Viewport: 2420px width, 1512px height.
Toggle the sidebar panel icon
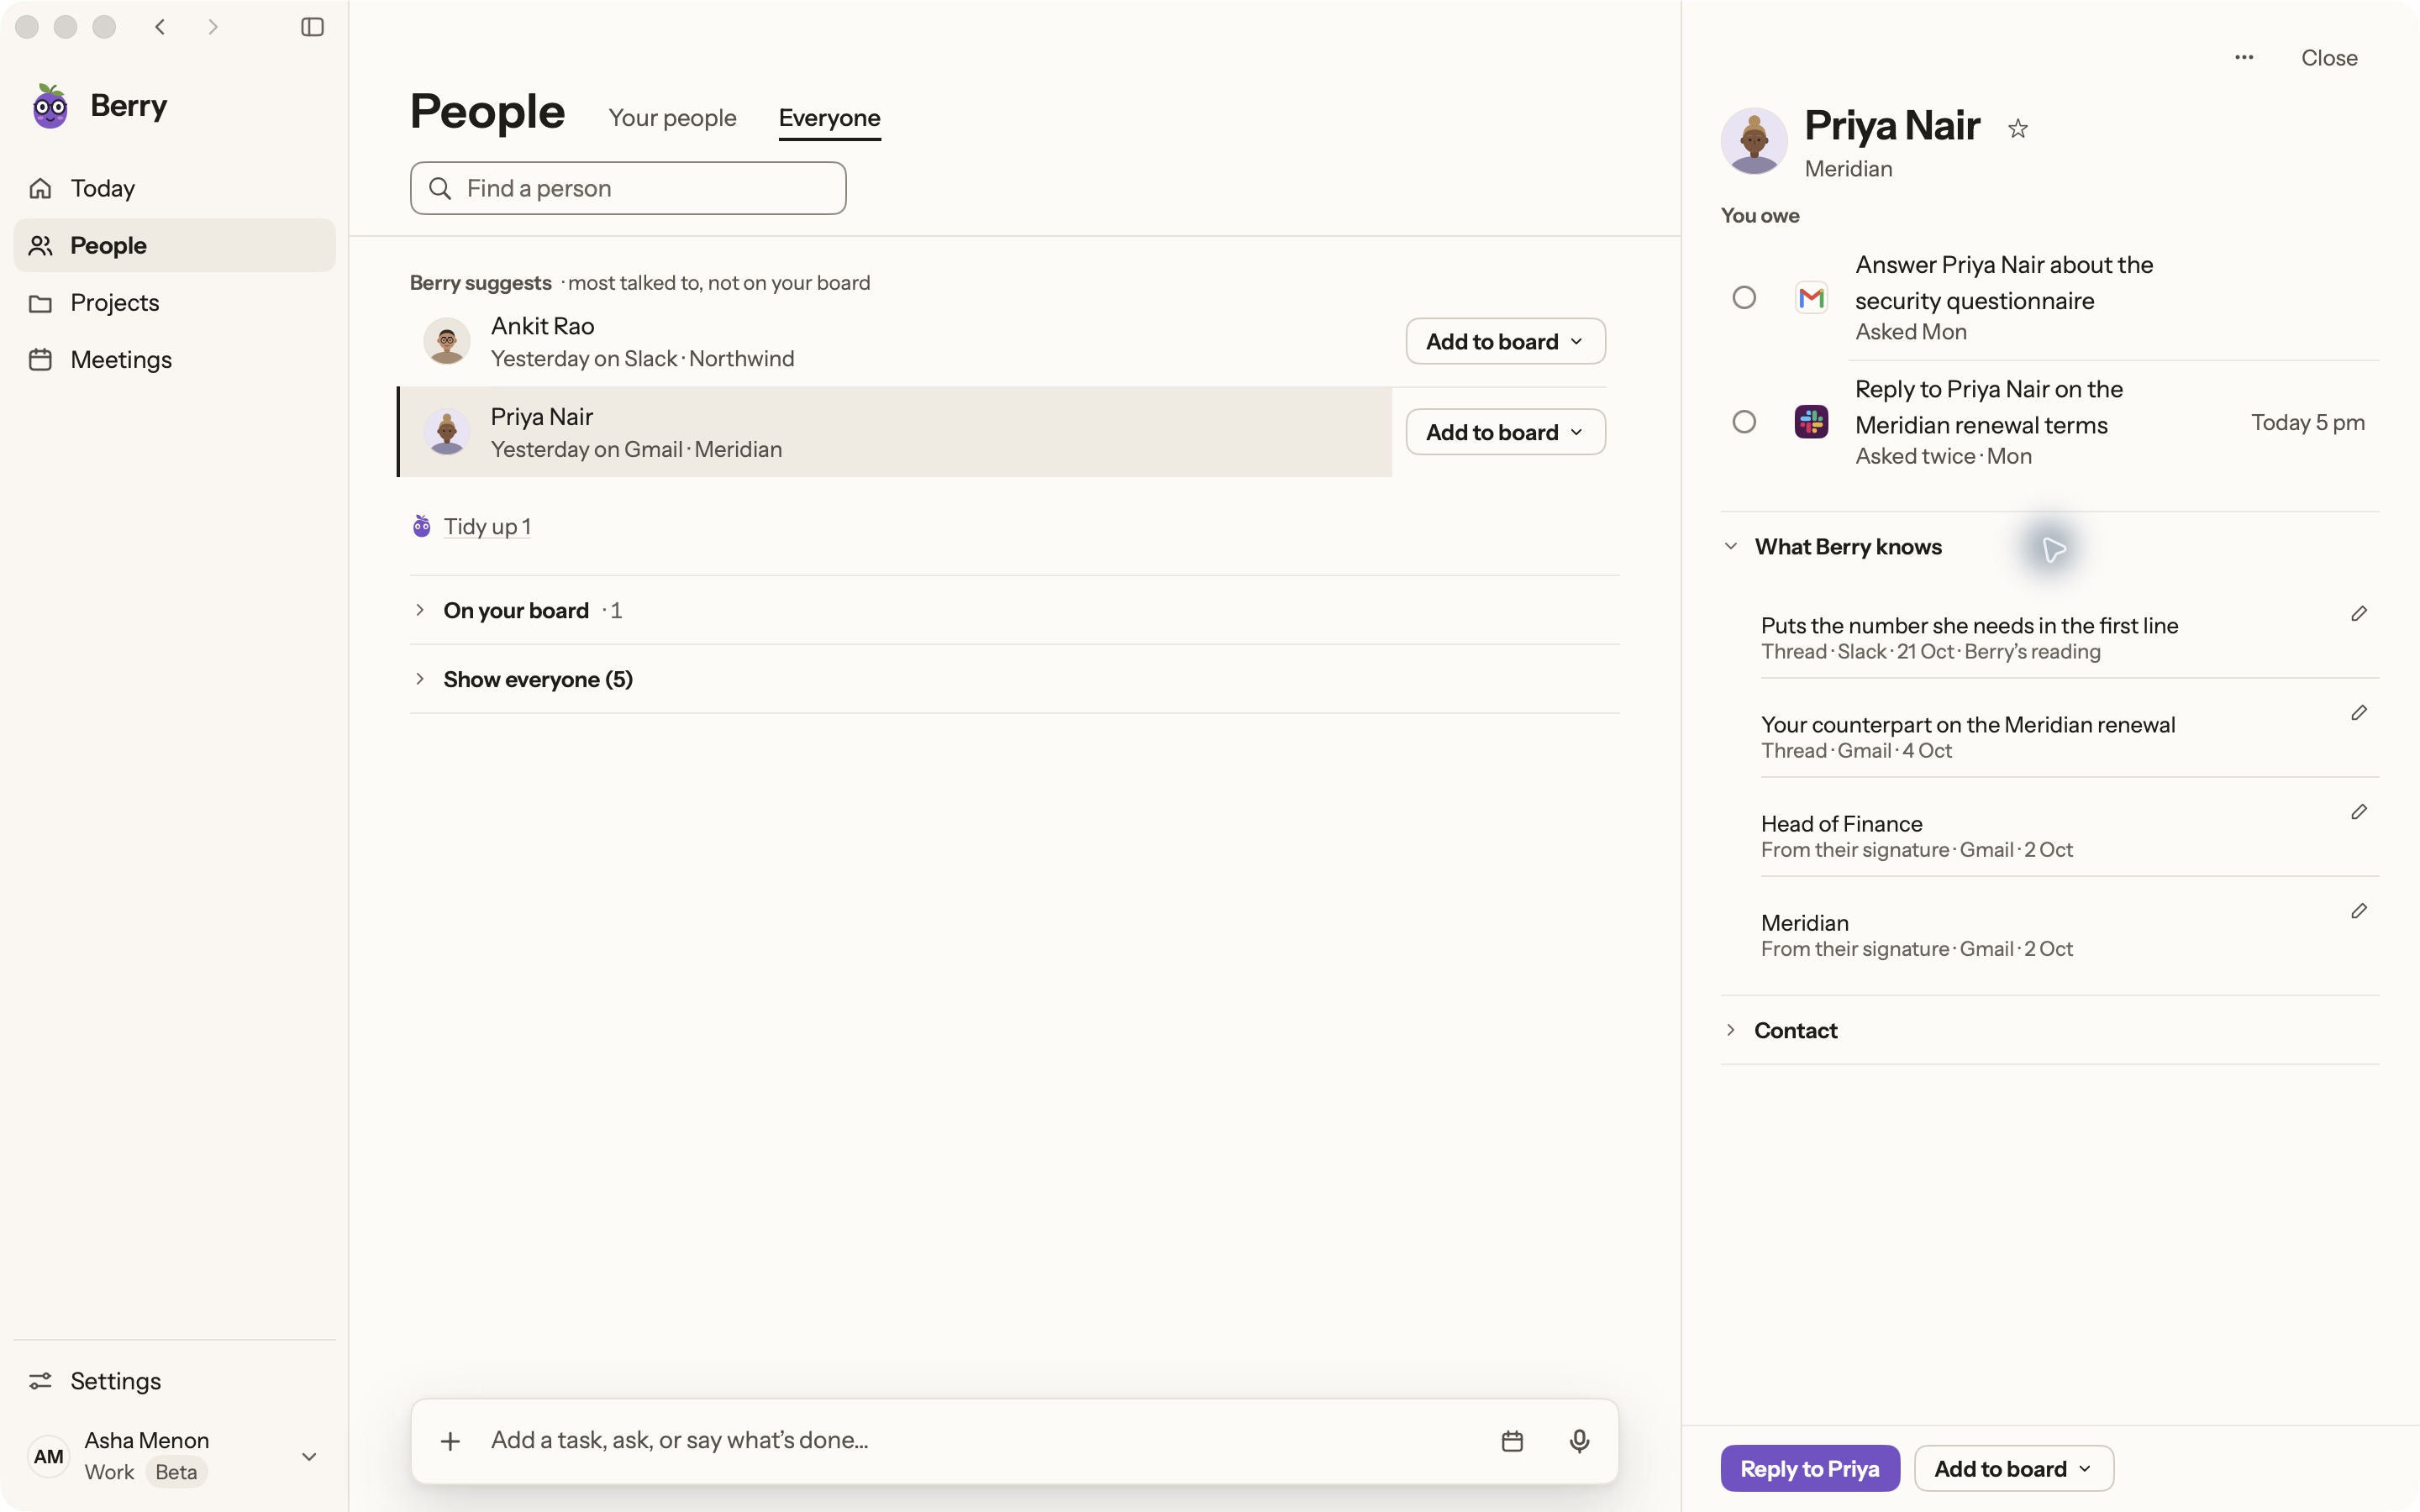(x=312, y=27)
